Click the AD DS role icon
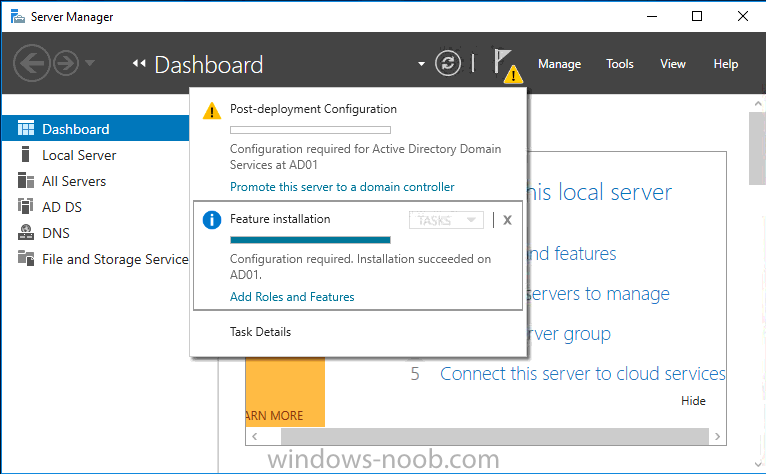The image size is (766, 474). tap(25, 206)
